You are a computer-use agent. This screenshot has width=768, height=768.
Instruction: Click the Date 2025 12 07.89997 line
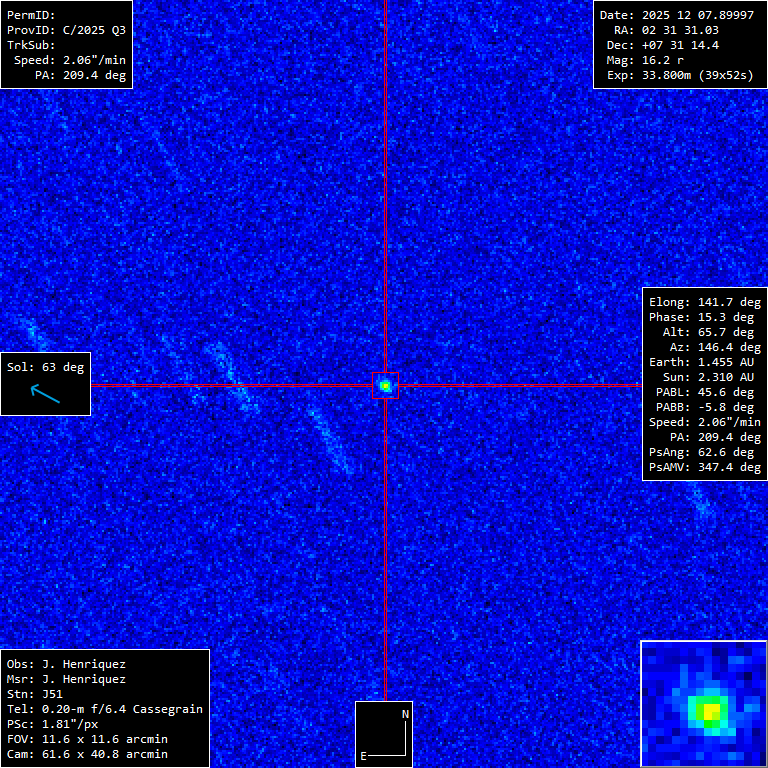[677, 15]
